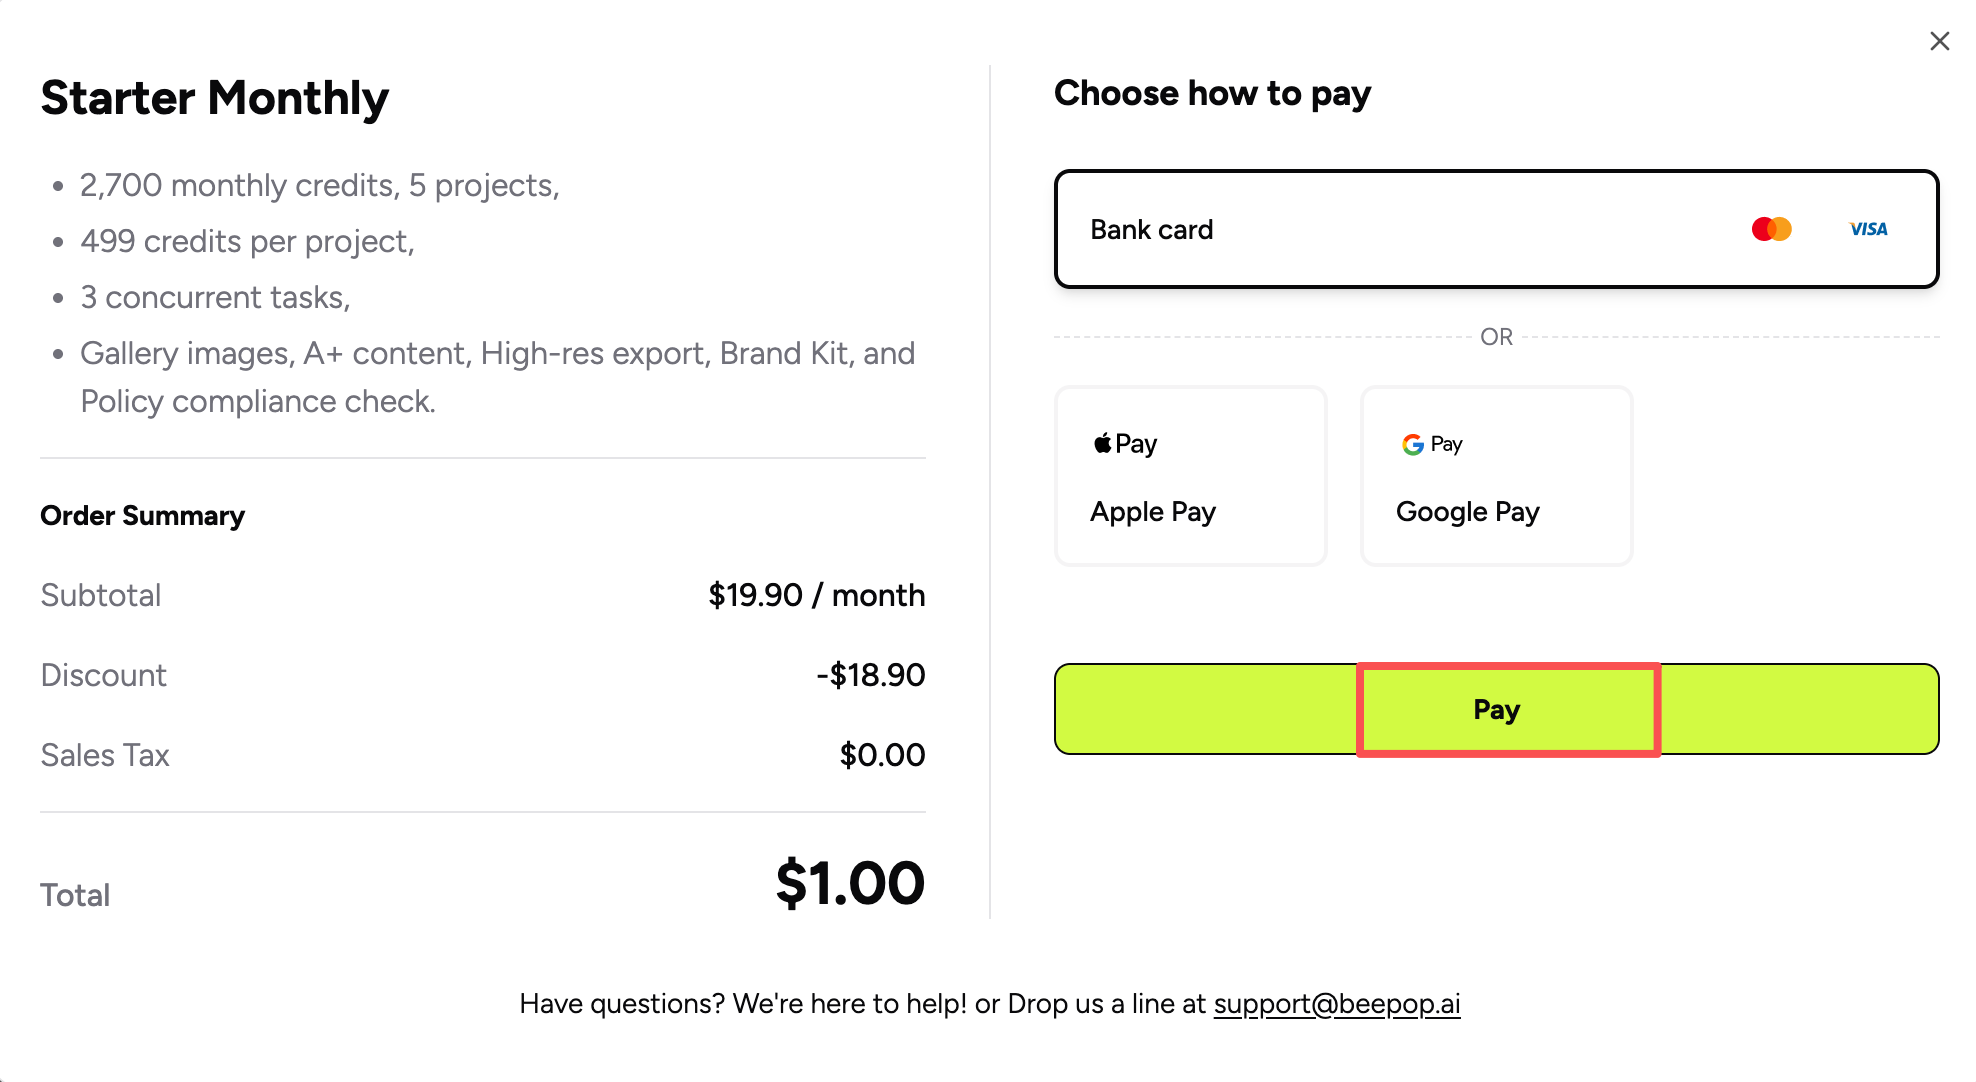Click the green Pay button
Viewport: 1976px width, 1082px height.
point(1496,709)
